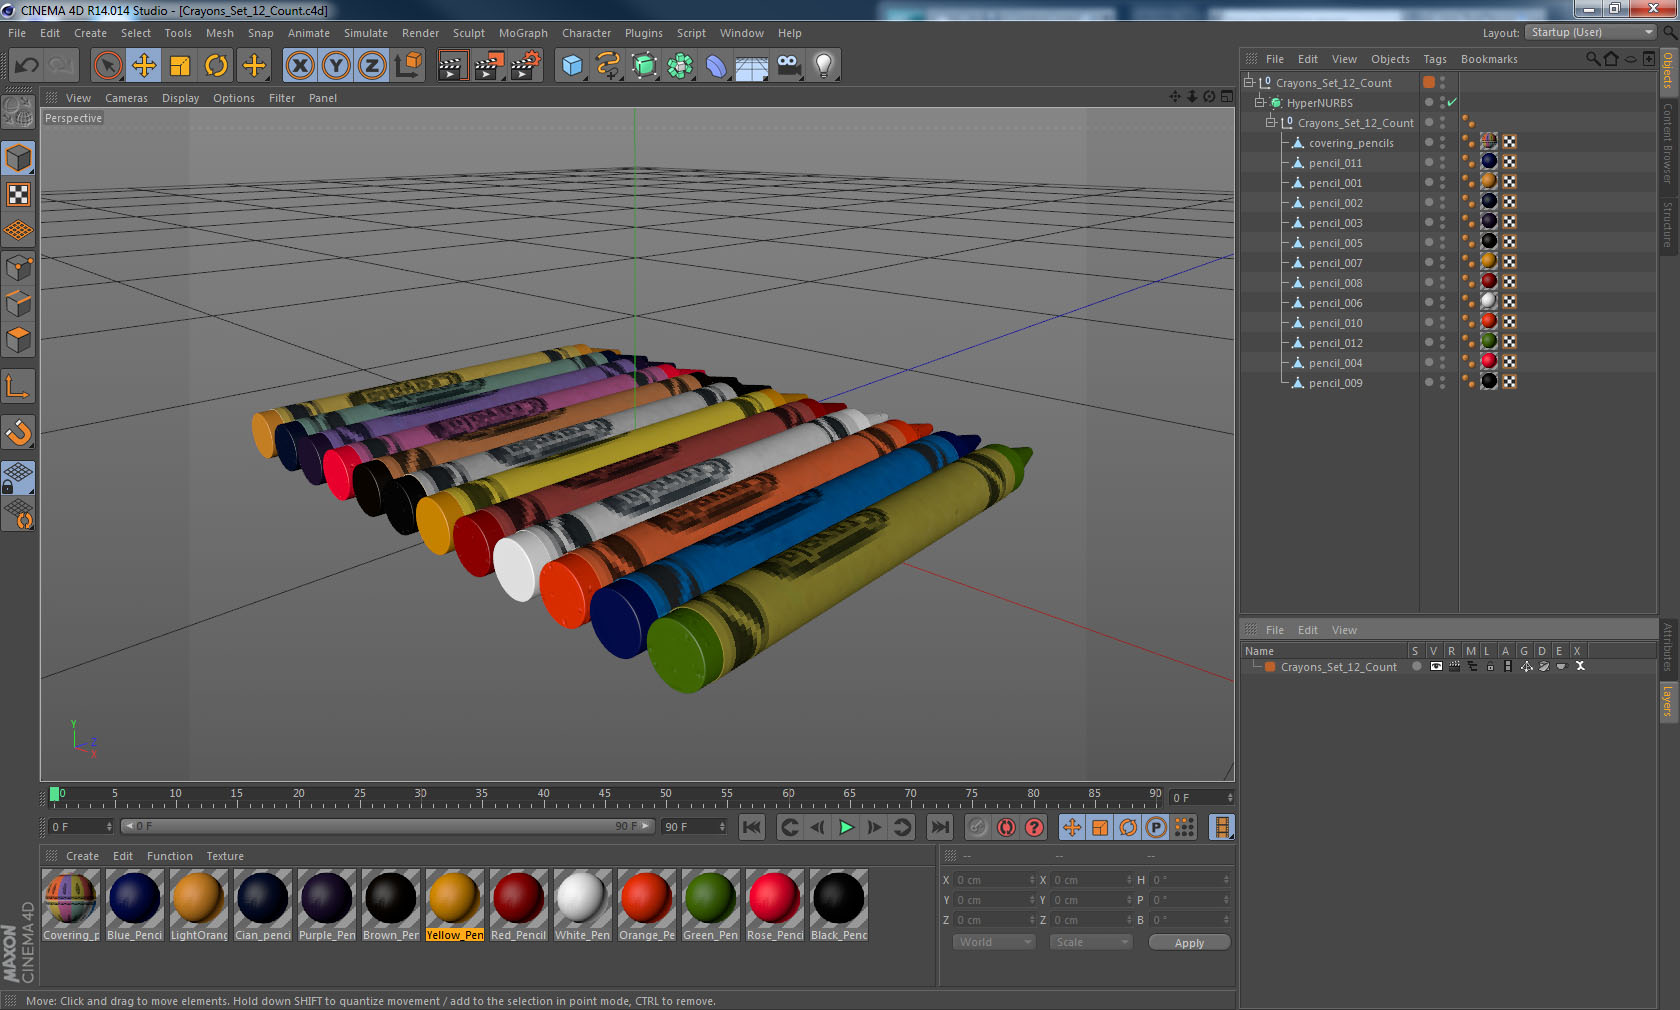Screen dimensions: 1680x1010
Task: Toggle the Z axis lock
Action: click(x=372, y=66)
